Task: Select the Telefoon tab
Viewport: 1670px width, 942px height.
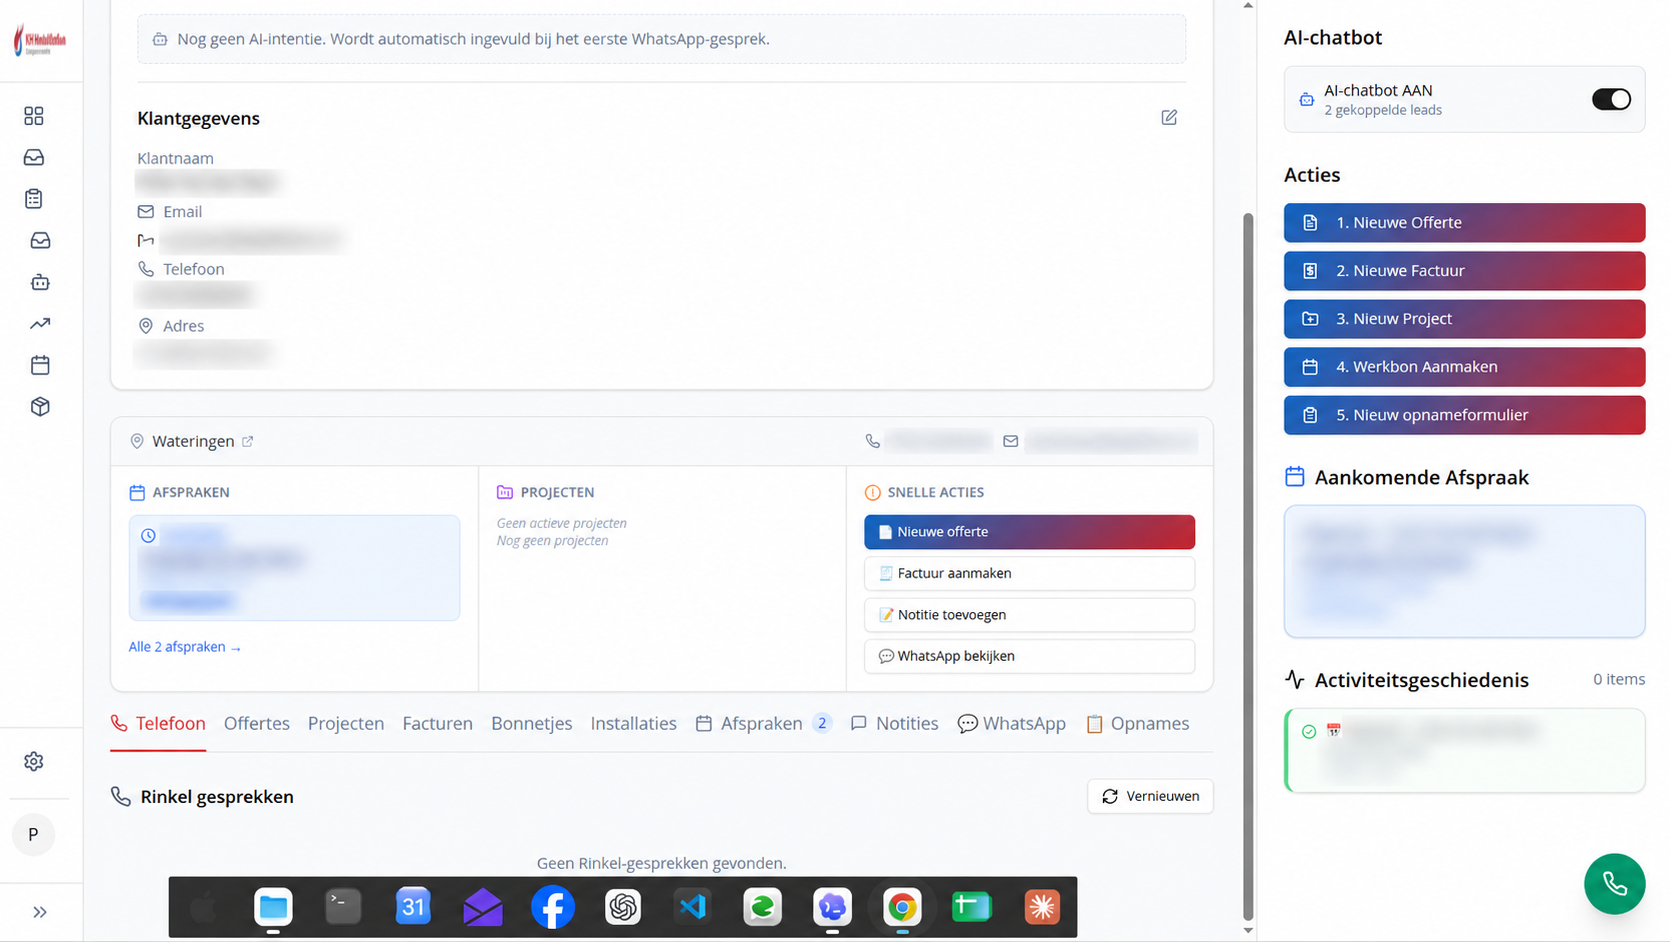Action: pyautogui.click(x=158, y=723)
